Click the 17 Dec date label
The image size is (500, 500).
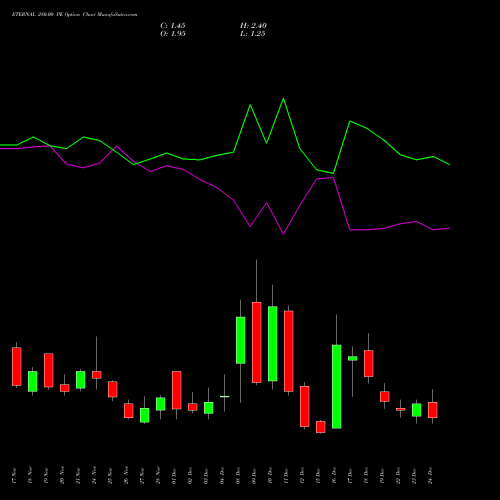pyautogui.click(x=350, y=475)
